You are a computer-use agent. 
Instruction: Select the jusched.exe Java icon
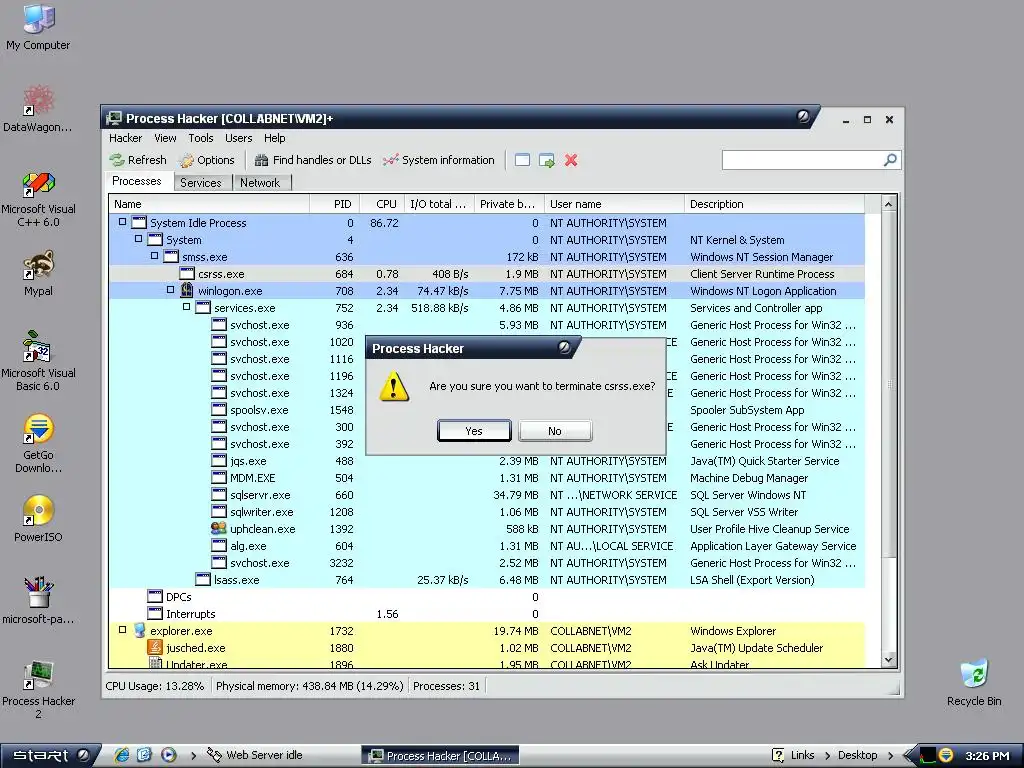tap(155, 647)
